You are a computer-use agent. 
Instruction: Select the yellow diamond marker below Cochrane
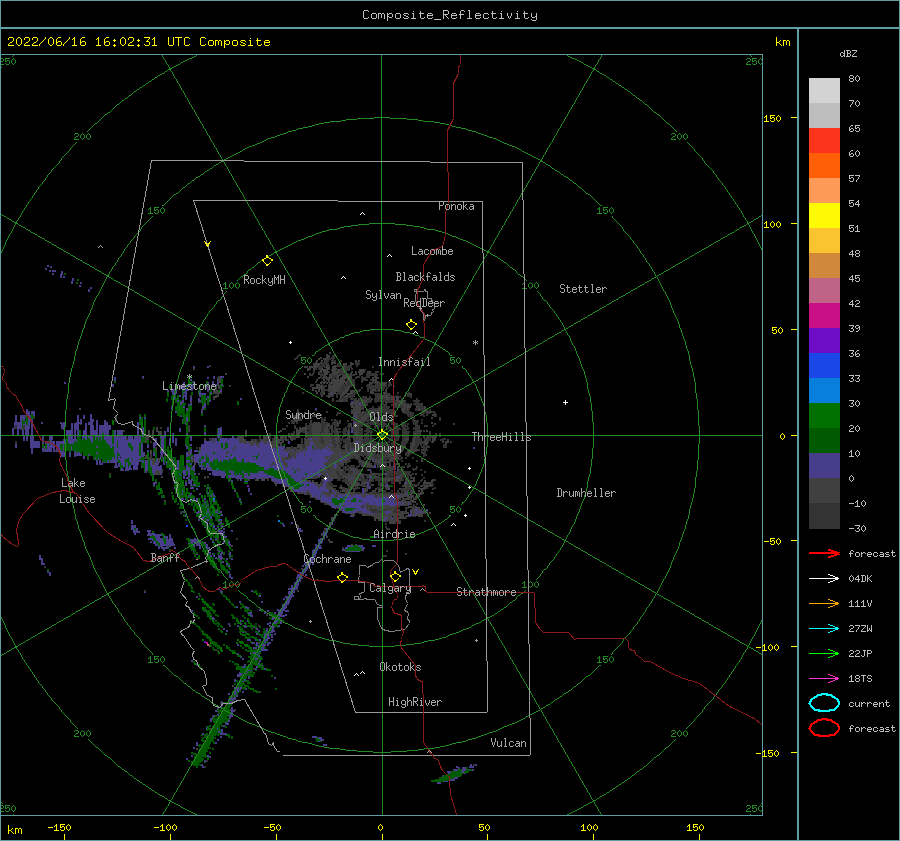coord(343,577)
